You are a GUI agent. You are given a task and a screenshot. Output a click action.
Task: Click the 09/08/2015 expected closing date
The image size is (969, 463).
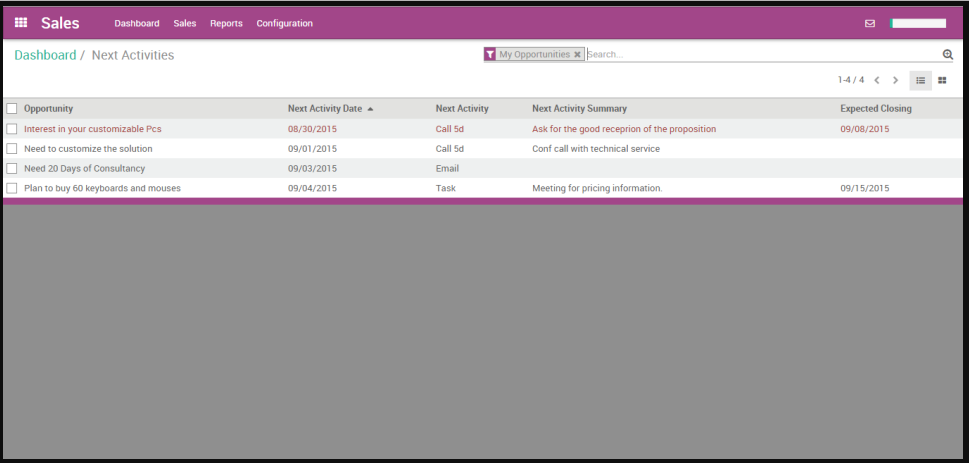(x=865, y=129)
